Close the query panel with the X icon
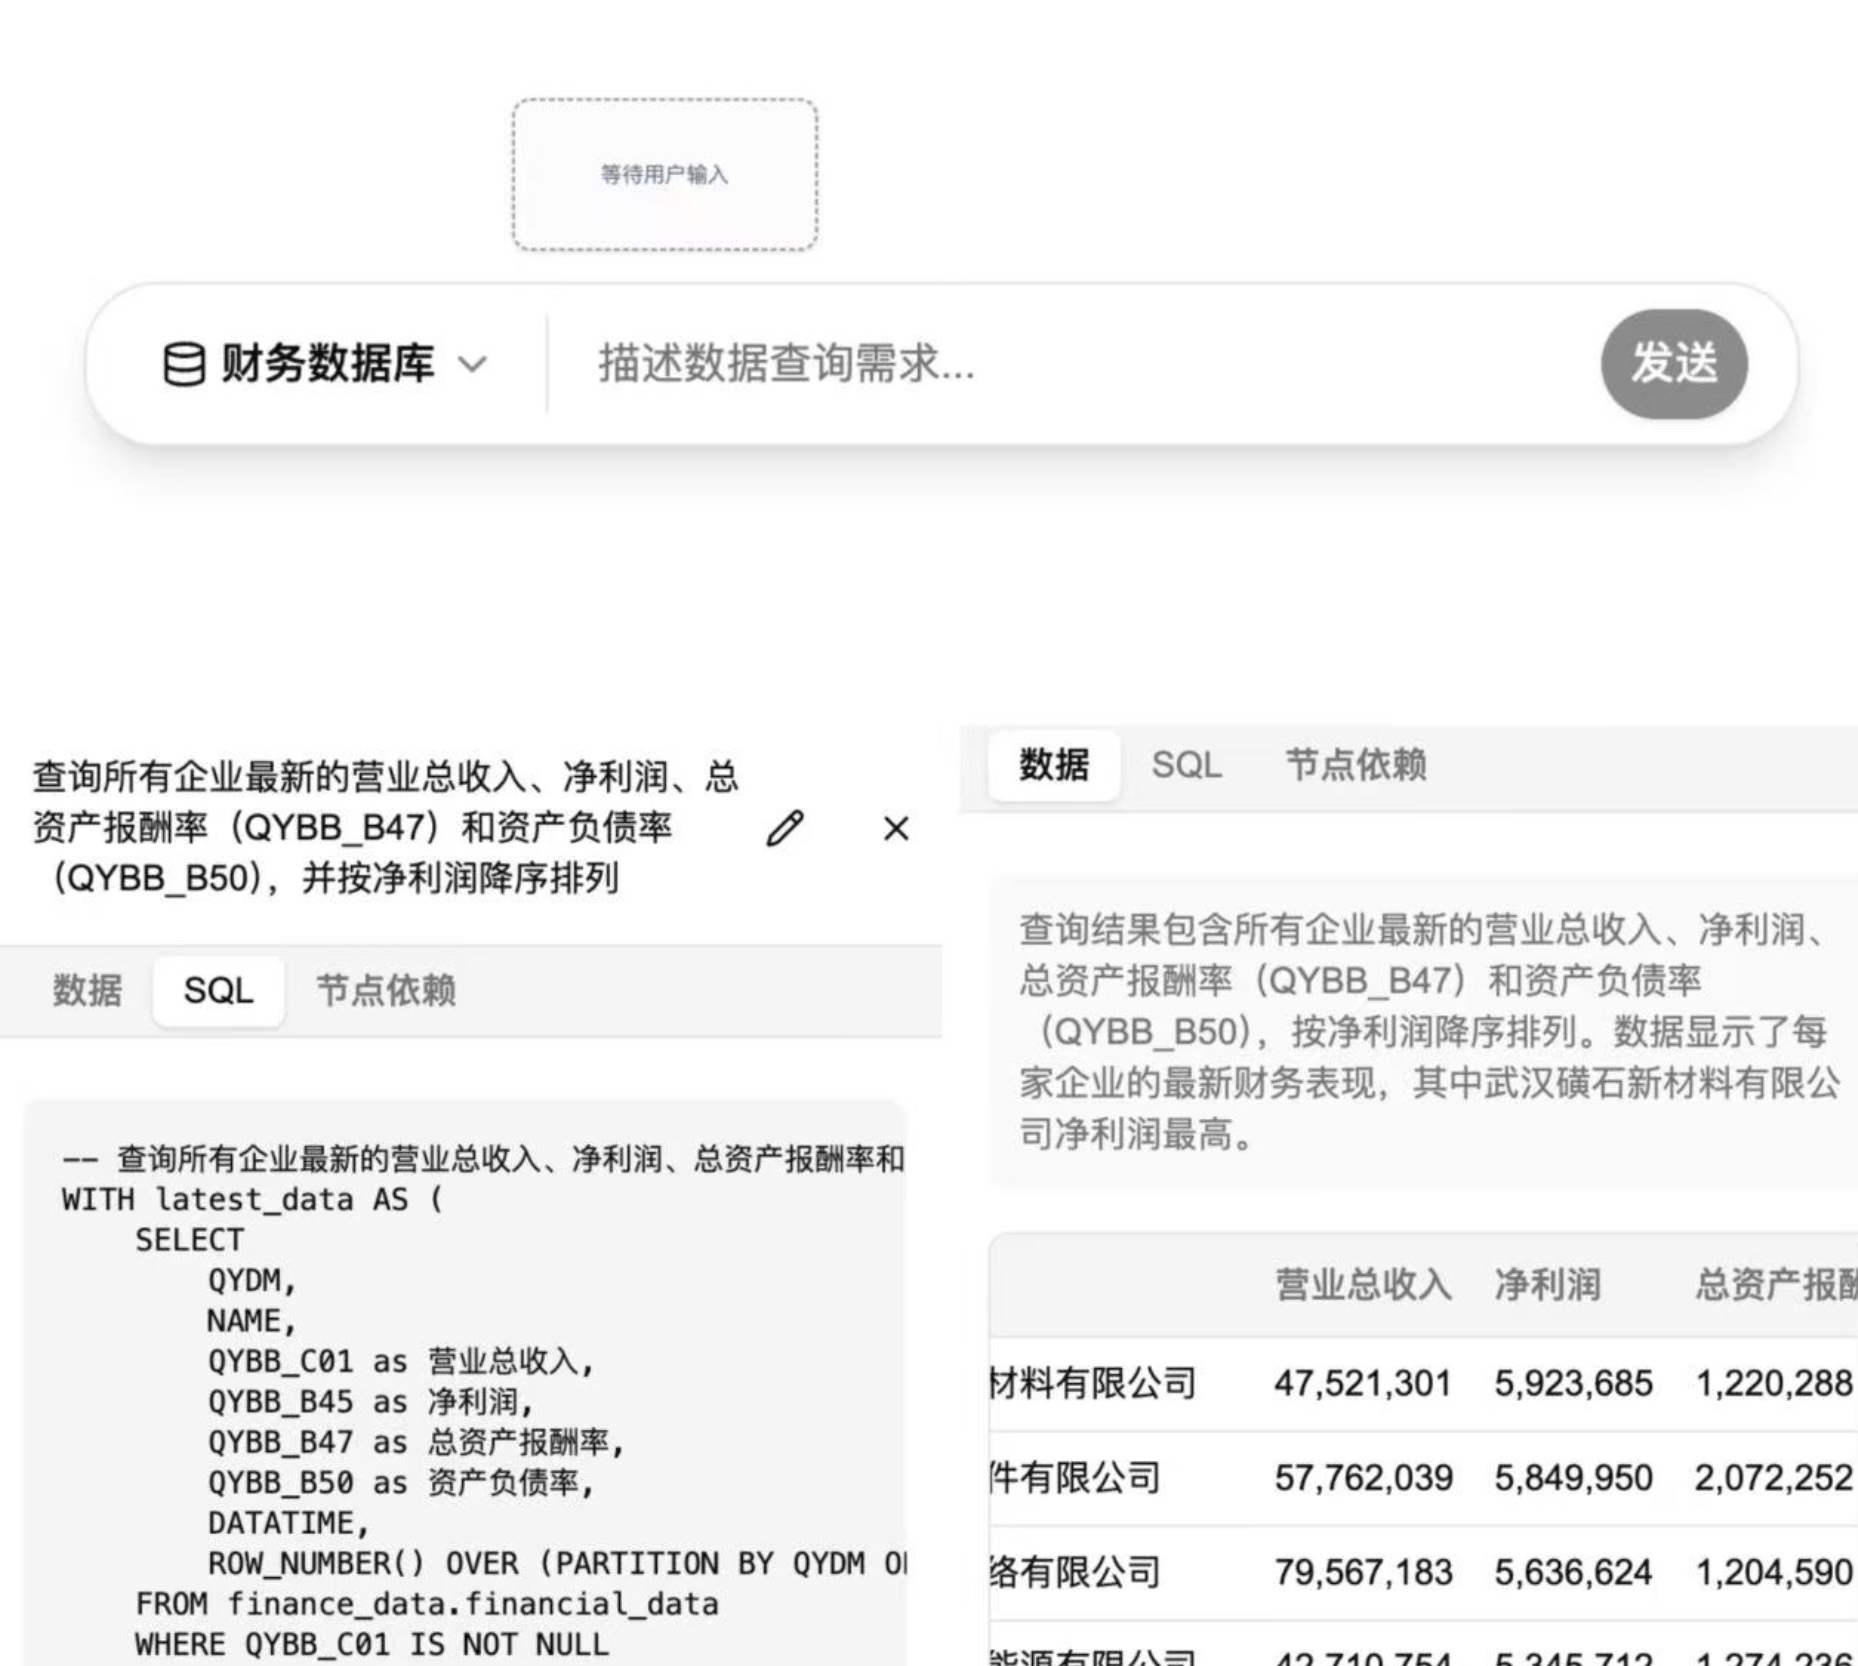The height and width of the screenshot is (1666, 1858). pyautogui.click(x=896, y=828)
